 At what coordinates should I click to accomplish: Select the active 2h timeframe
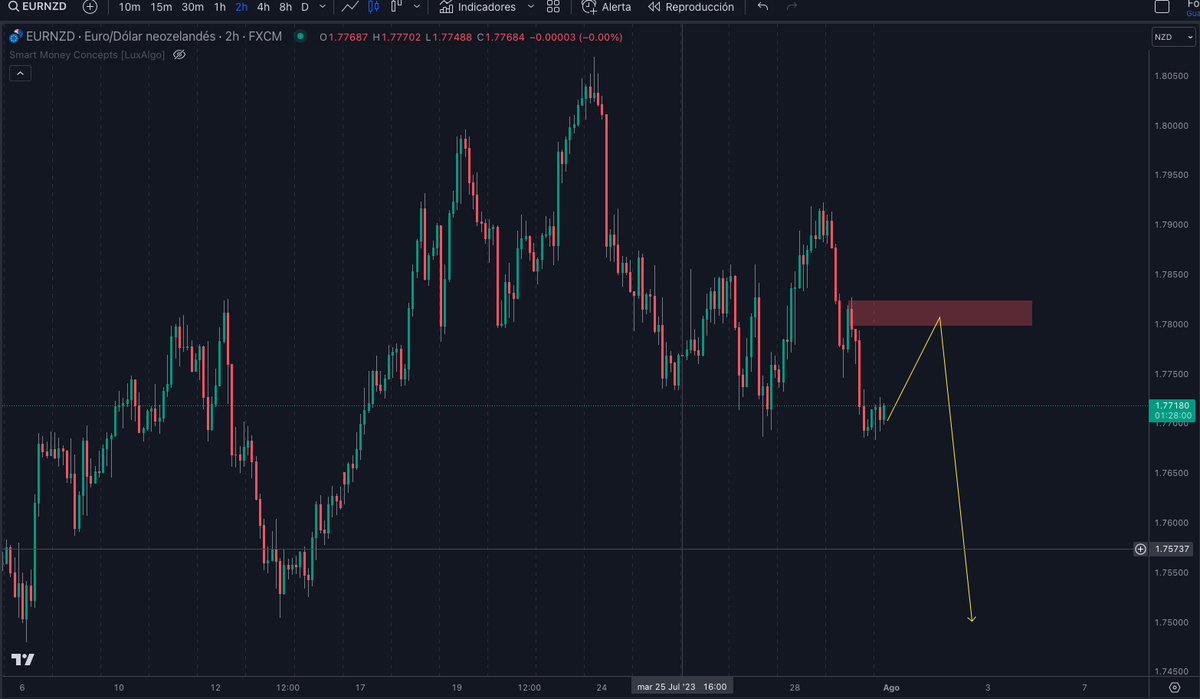(x=242, y=7)
